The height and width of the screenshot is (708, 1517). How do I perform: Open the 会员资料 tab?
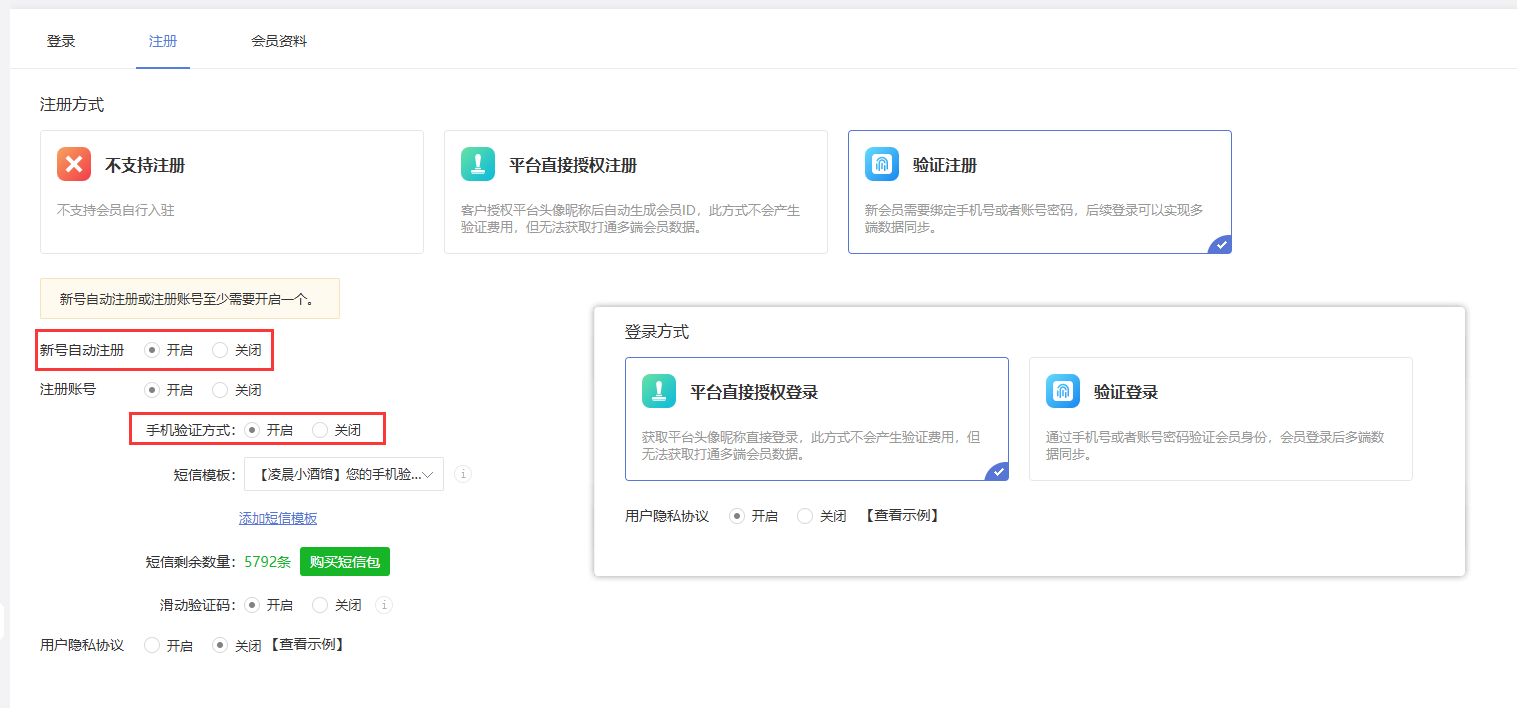[x=279, y=41]
